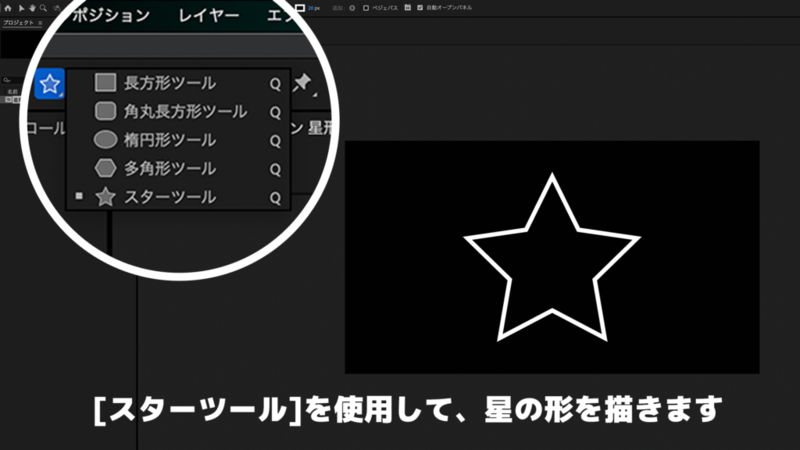Click the star shape in the composition viewer
This screenshot has width=800, height=450.
point(552,258)
